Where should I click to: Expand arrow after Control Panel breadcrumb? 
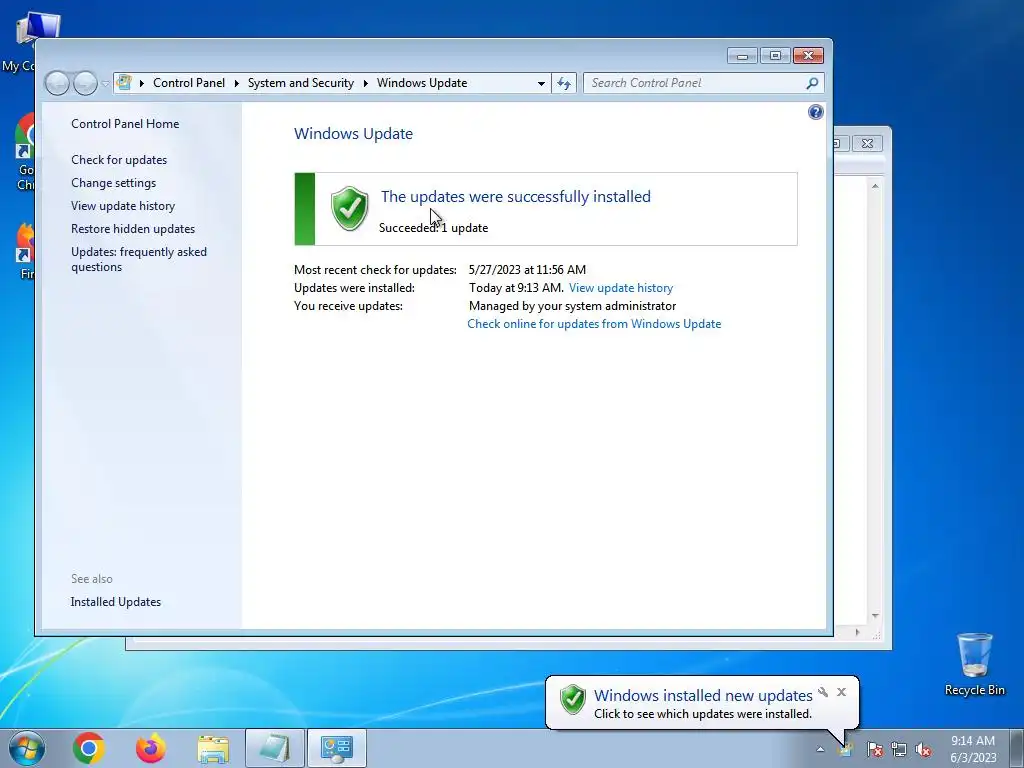pyautogui.click(x=236, y=83)
